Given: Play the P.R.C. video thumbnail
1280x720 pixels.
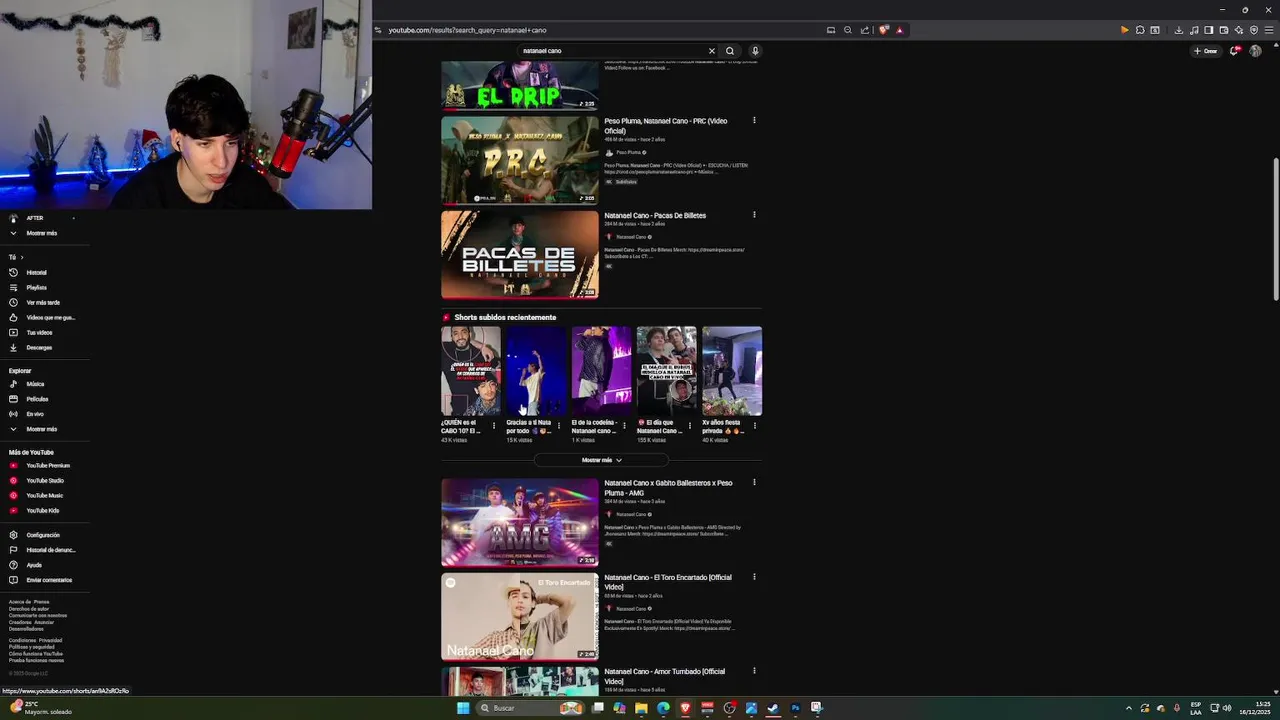Looking at the screenshot, I should pos(520,160).
